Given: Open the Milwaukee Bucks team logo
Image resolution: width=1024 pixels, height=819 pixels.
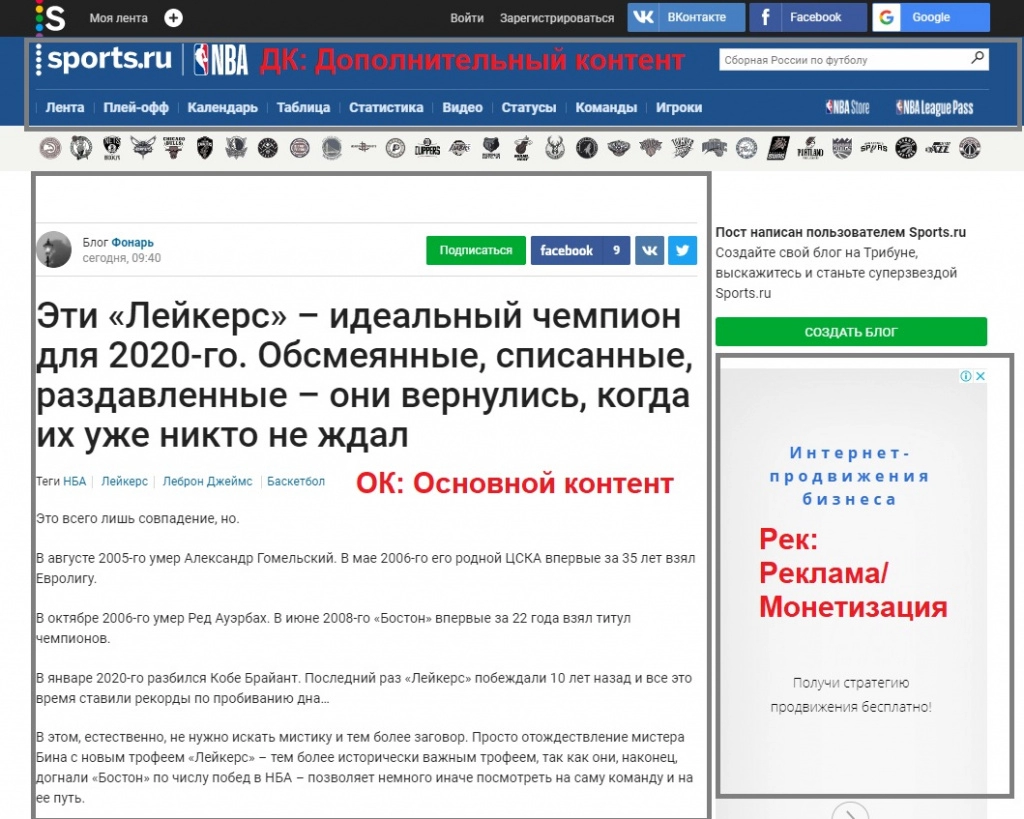Looking at the screenshot, I should point(554,148).
